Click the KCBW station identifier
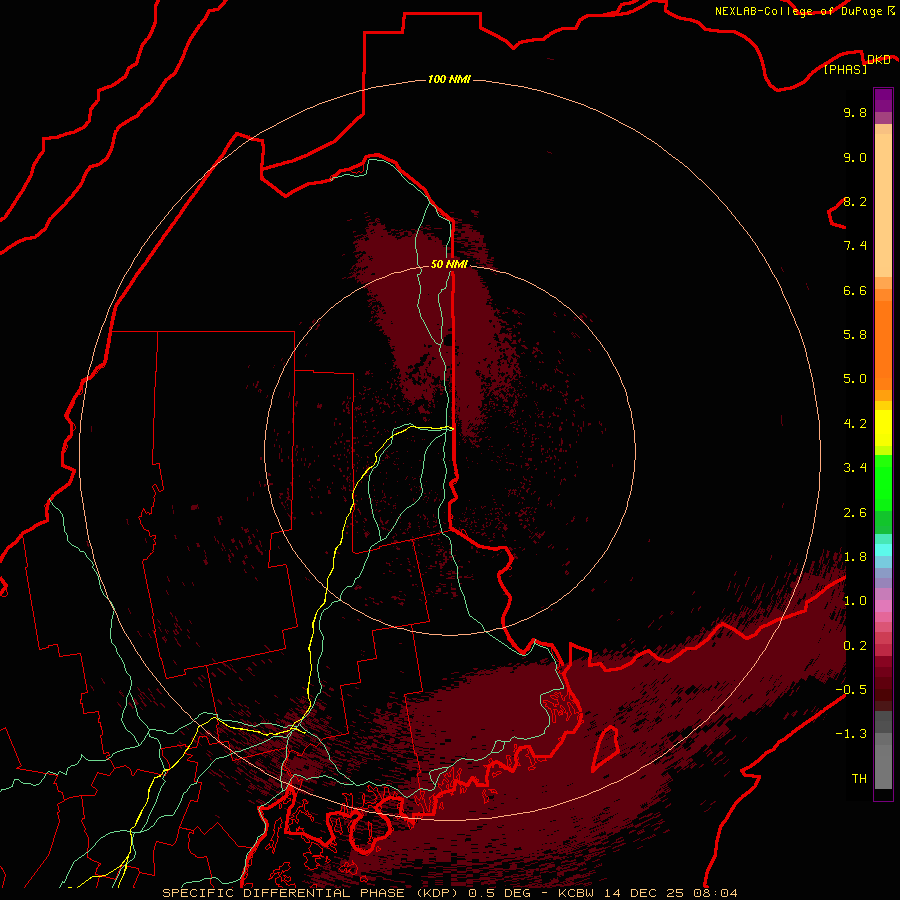The width and height of the screenshot is (900, 900). tap(576, 893)
